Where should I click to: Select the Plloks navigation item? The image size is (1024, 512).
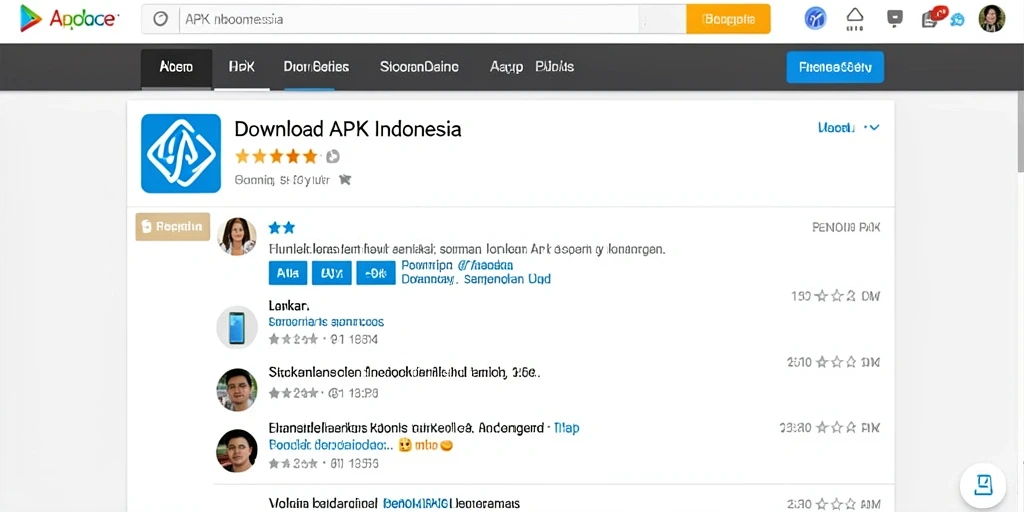click(554, 67)
